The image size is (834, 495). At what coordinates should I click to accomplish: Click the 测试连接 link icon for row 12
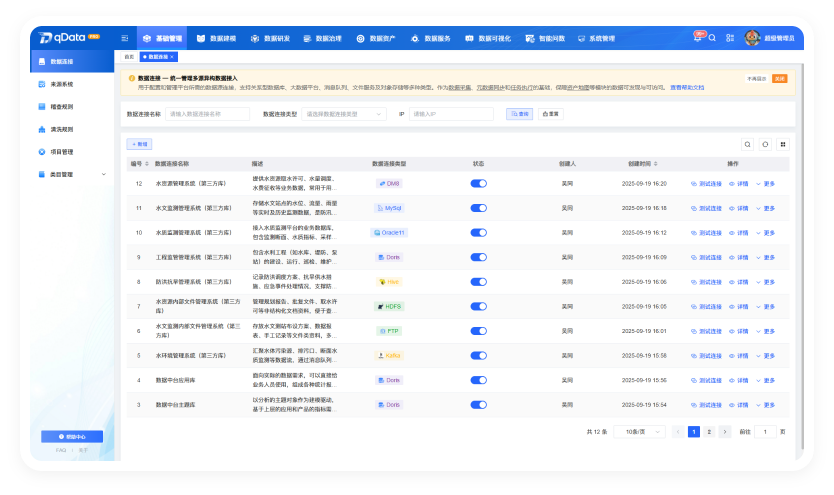click(x=694, y=183)
